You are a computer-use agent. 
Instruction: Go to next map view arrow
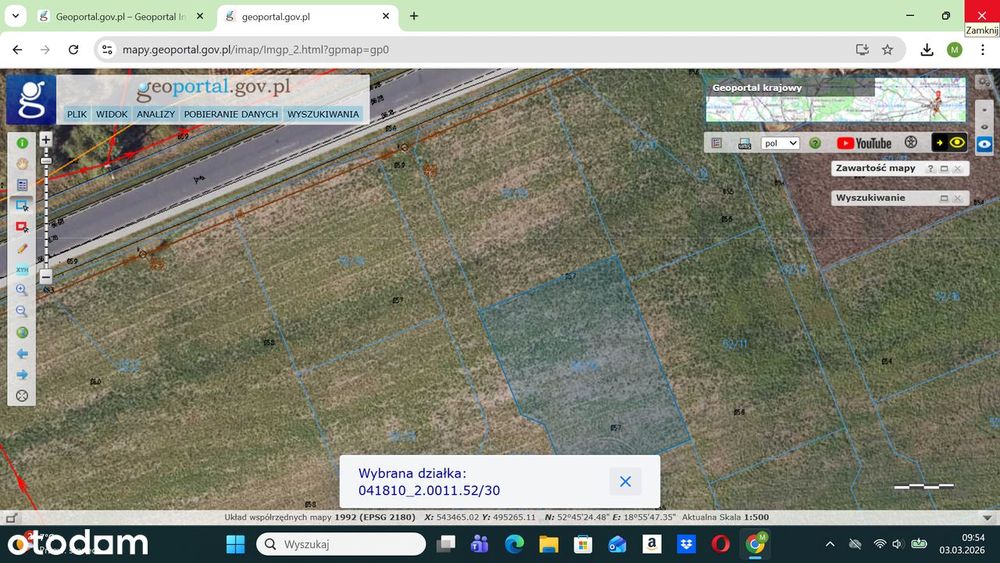tap(22, 374)
